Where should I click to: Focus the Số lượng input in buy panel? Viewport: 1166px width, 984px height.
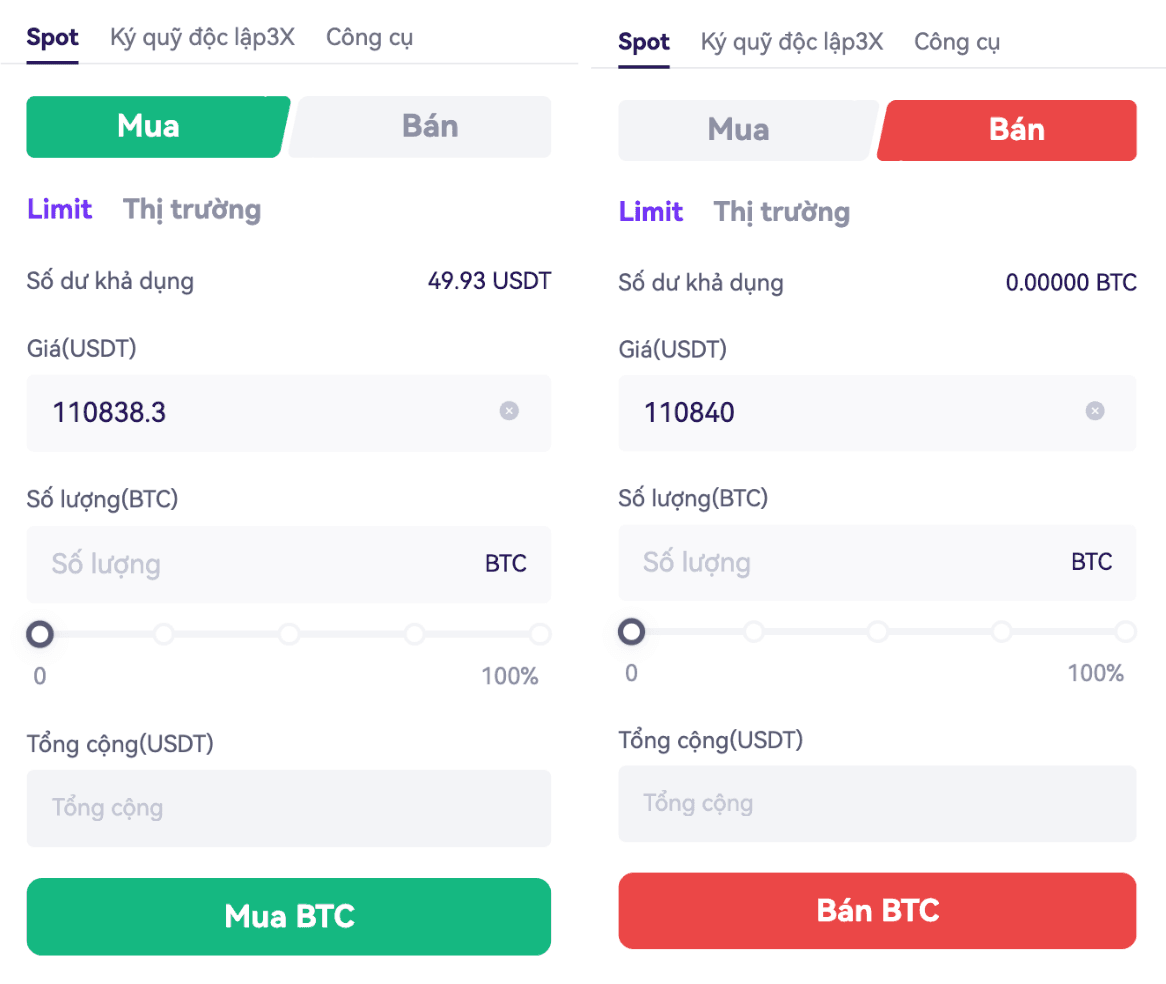coord(289,564)
